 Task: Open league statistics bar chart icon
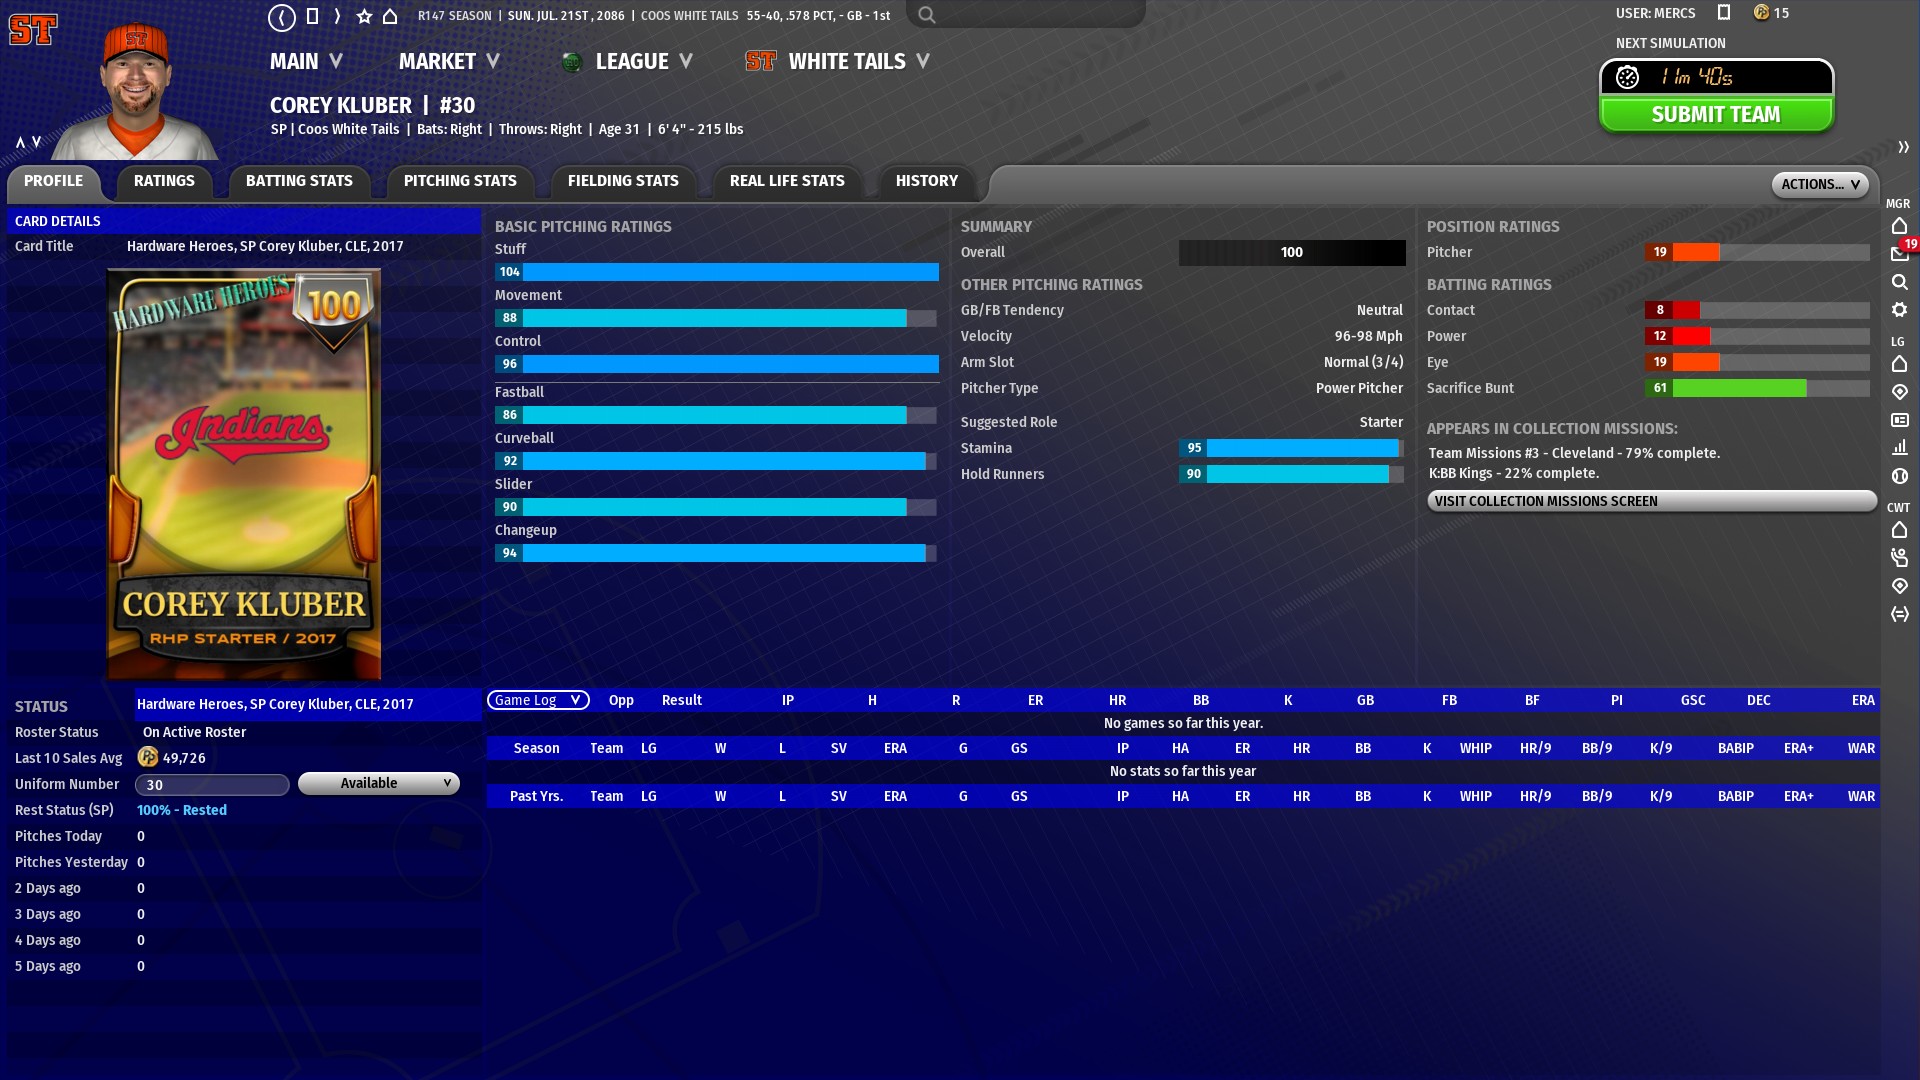pos(1899,448)
